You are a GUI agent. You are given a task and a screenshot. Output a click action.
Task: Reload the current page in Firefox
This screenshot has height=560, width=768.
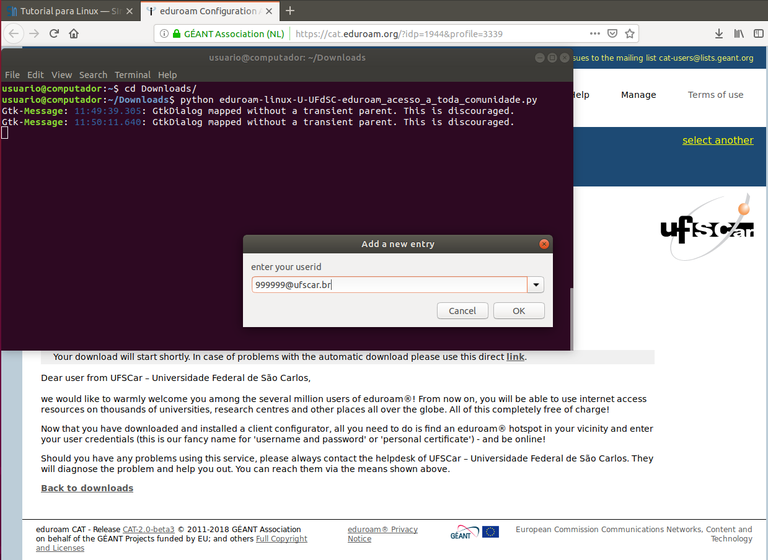tap(54, 33)
